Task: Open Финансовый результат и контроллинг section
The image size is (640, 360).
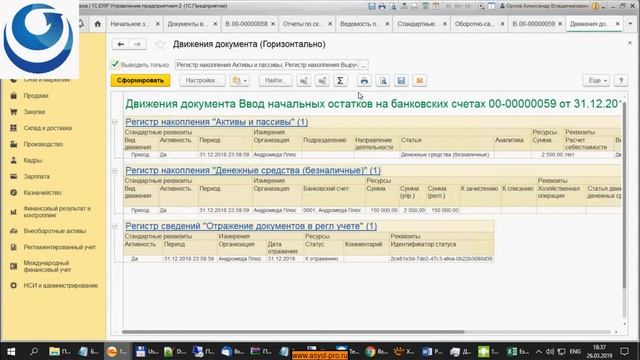Action: [x=57, y=211]
